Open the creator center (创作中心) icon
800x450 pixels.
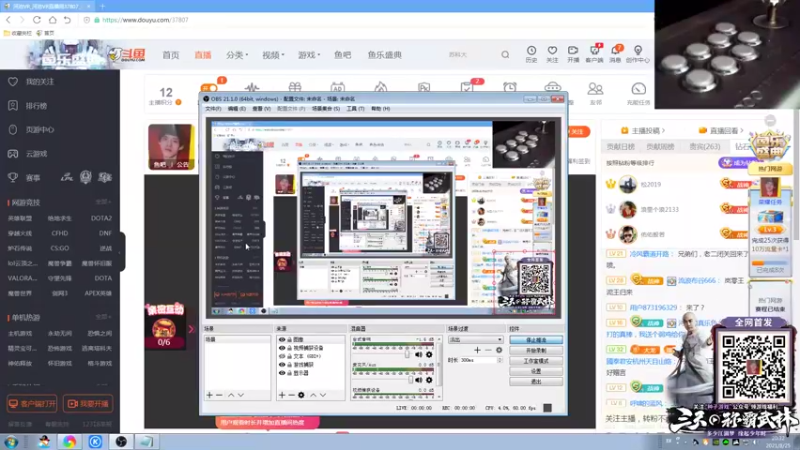click(638, 54)
